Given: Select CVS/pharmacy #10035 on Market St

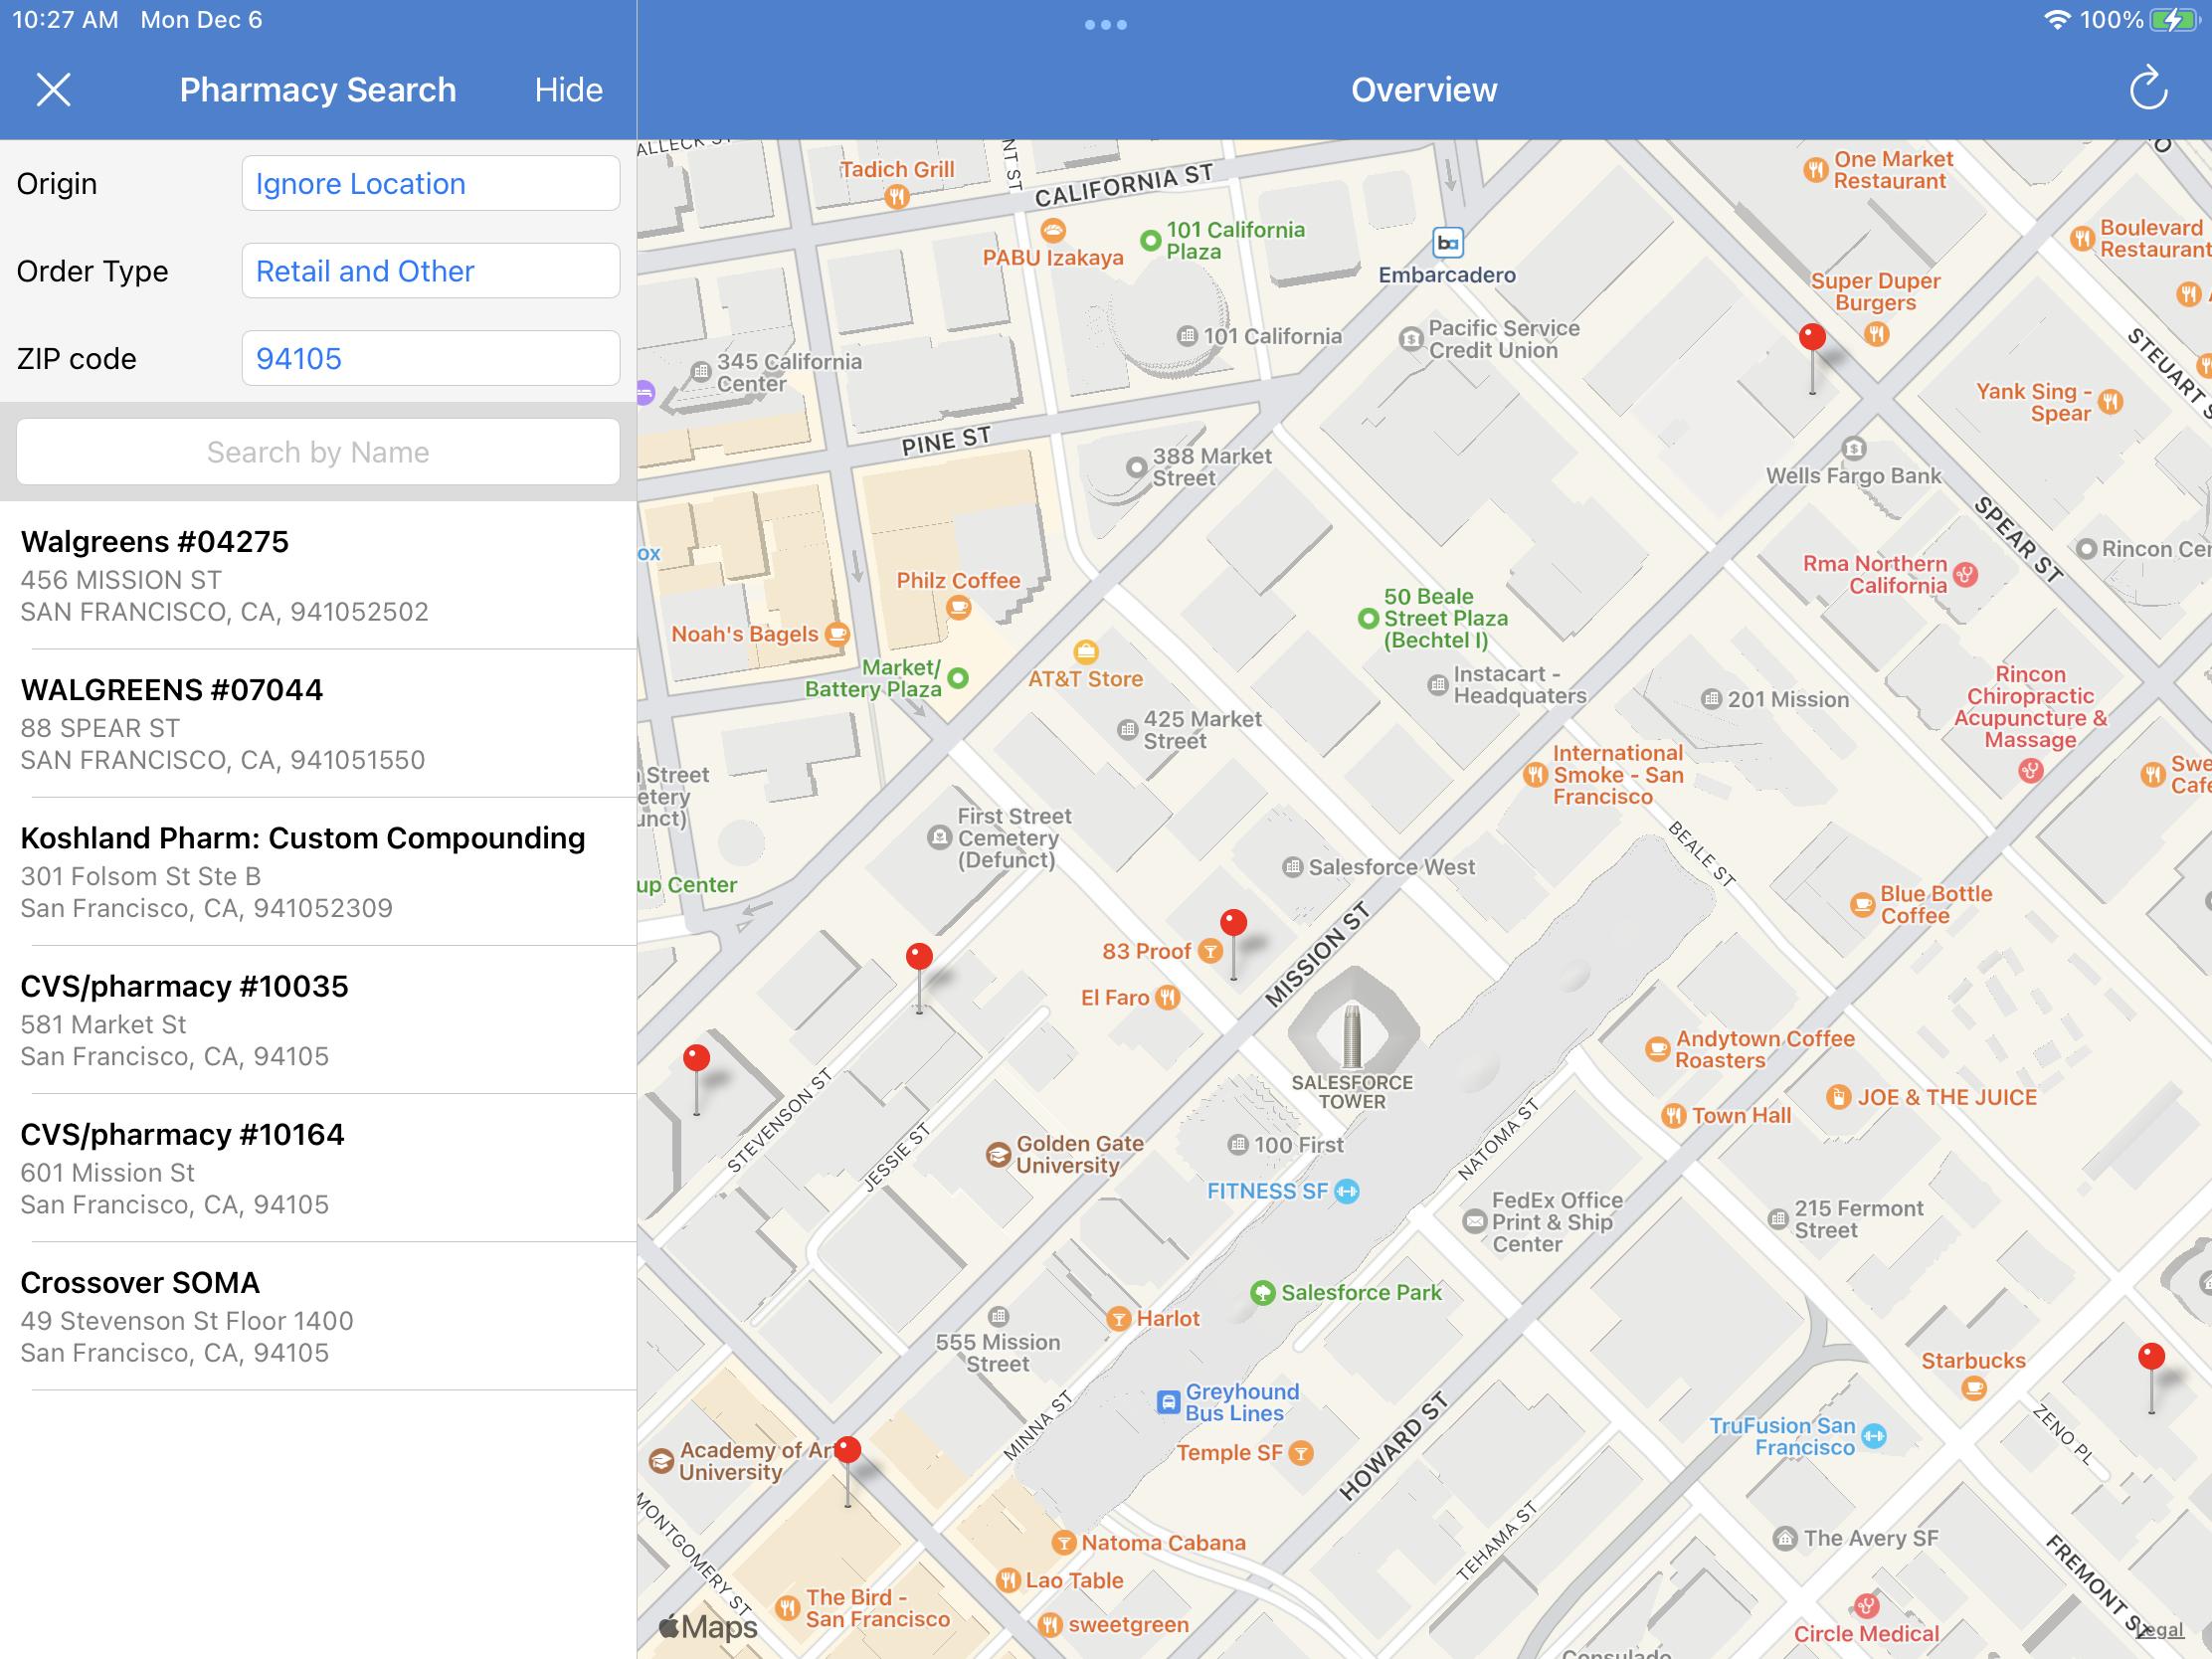Looking at the screenshot, I should tap(318, 1019).
